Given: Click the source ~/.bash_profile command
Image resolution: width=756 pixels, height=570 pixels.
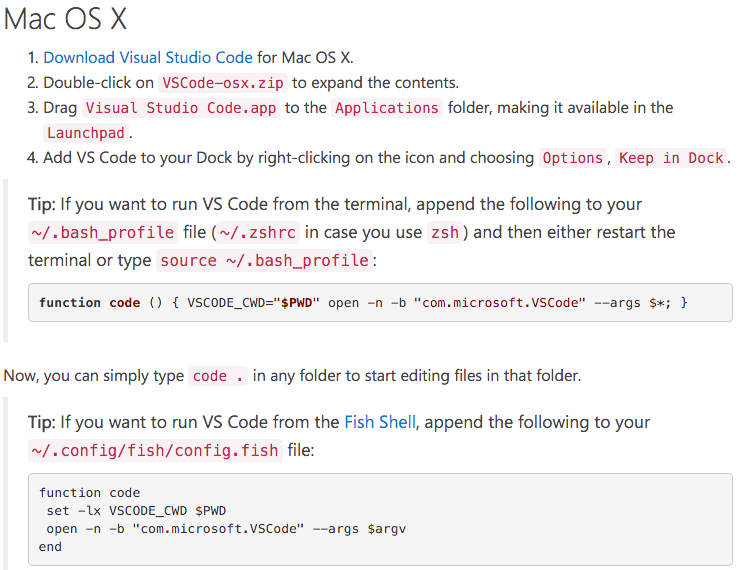Looking at the screenshot, I should pos(264,260).
